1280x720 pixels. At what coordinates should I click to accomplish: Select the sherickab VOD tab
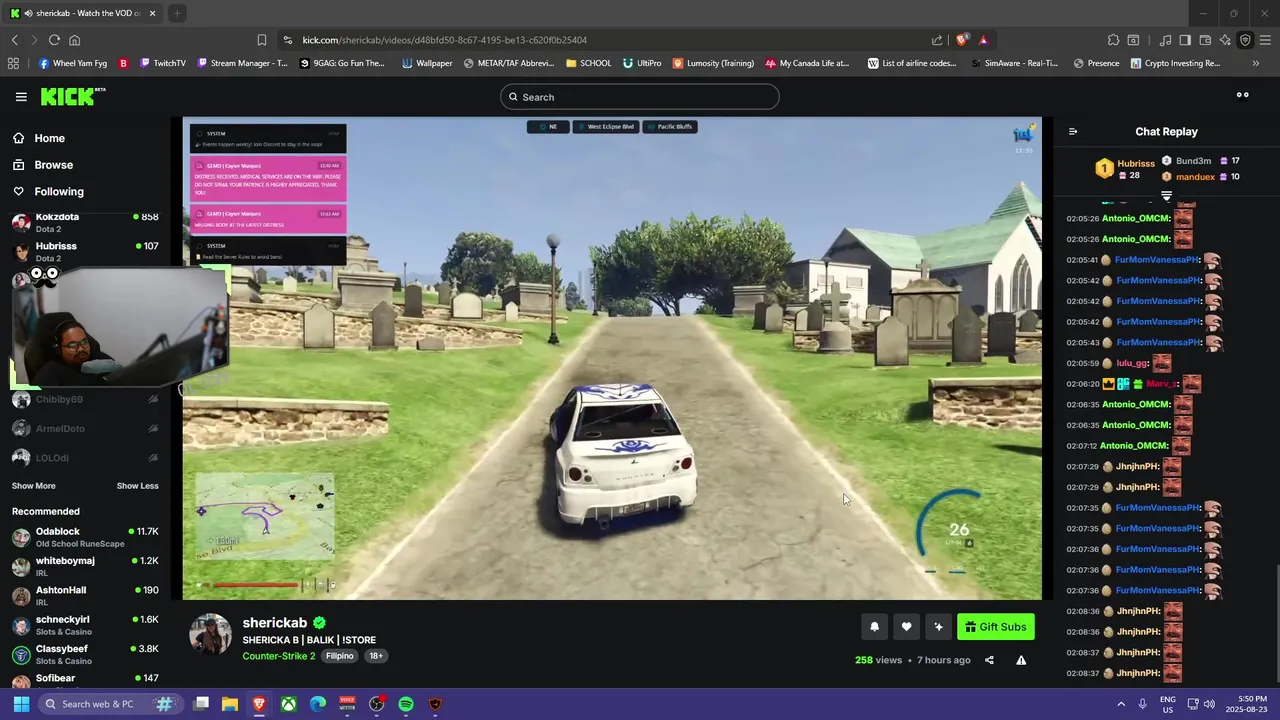pos(82,13)
